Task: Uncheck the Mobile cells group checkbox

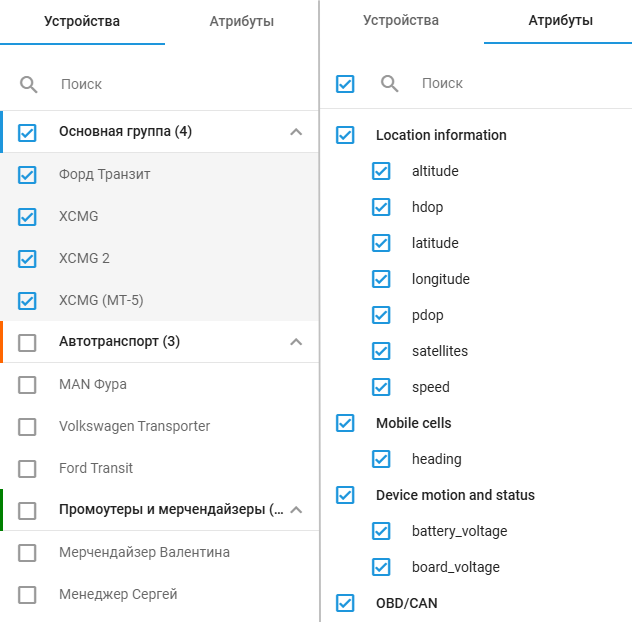Action: coord(345,423)
